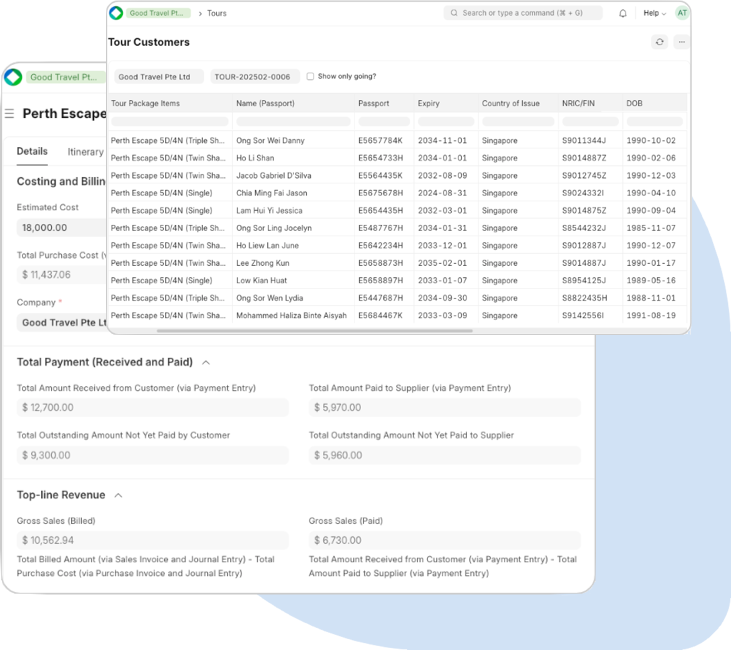This screenshot has width=731, height=650.
Task: Click the Passport column filter box
Action: click(384, 122)
